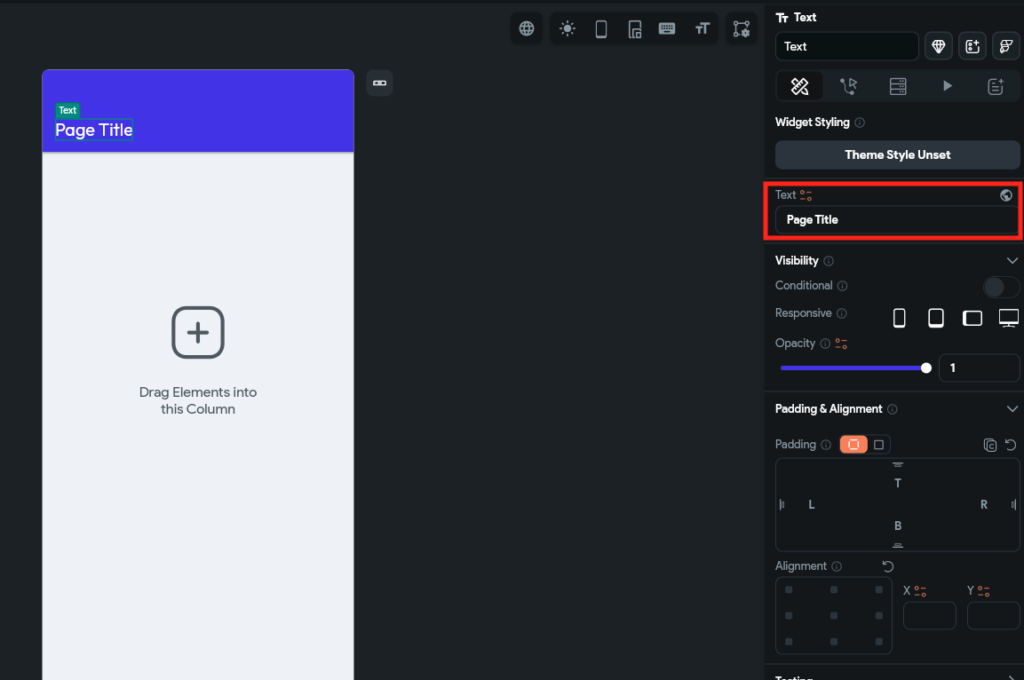Click the Theme Style Unset button
This screenshot has width=1024, height=680.
(897, 155)
